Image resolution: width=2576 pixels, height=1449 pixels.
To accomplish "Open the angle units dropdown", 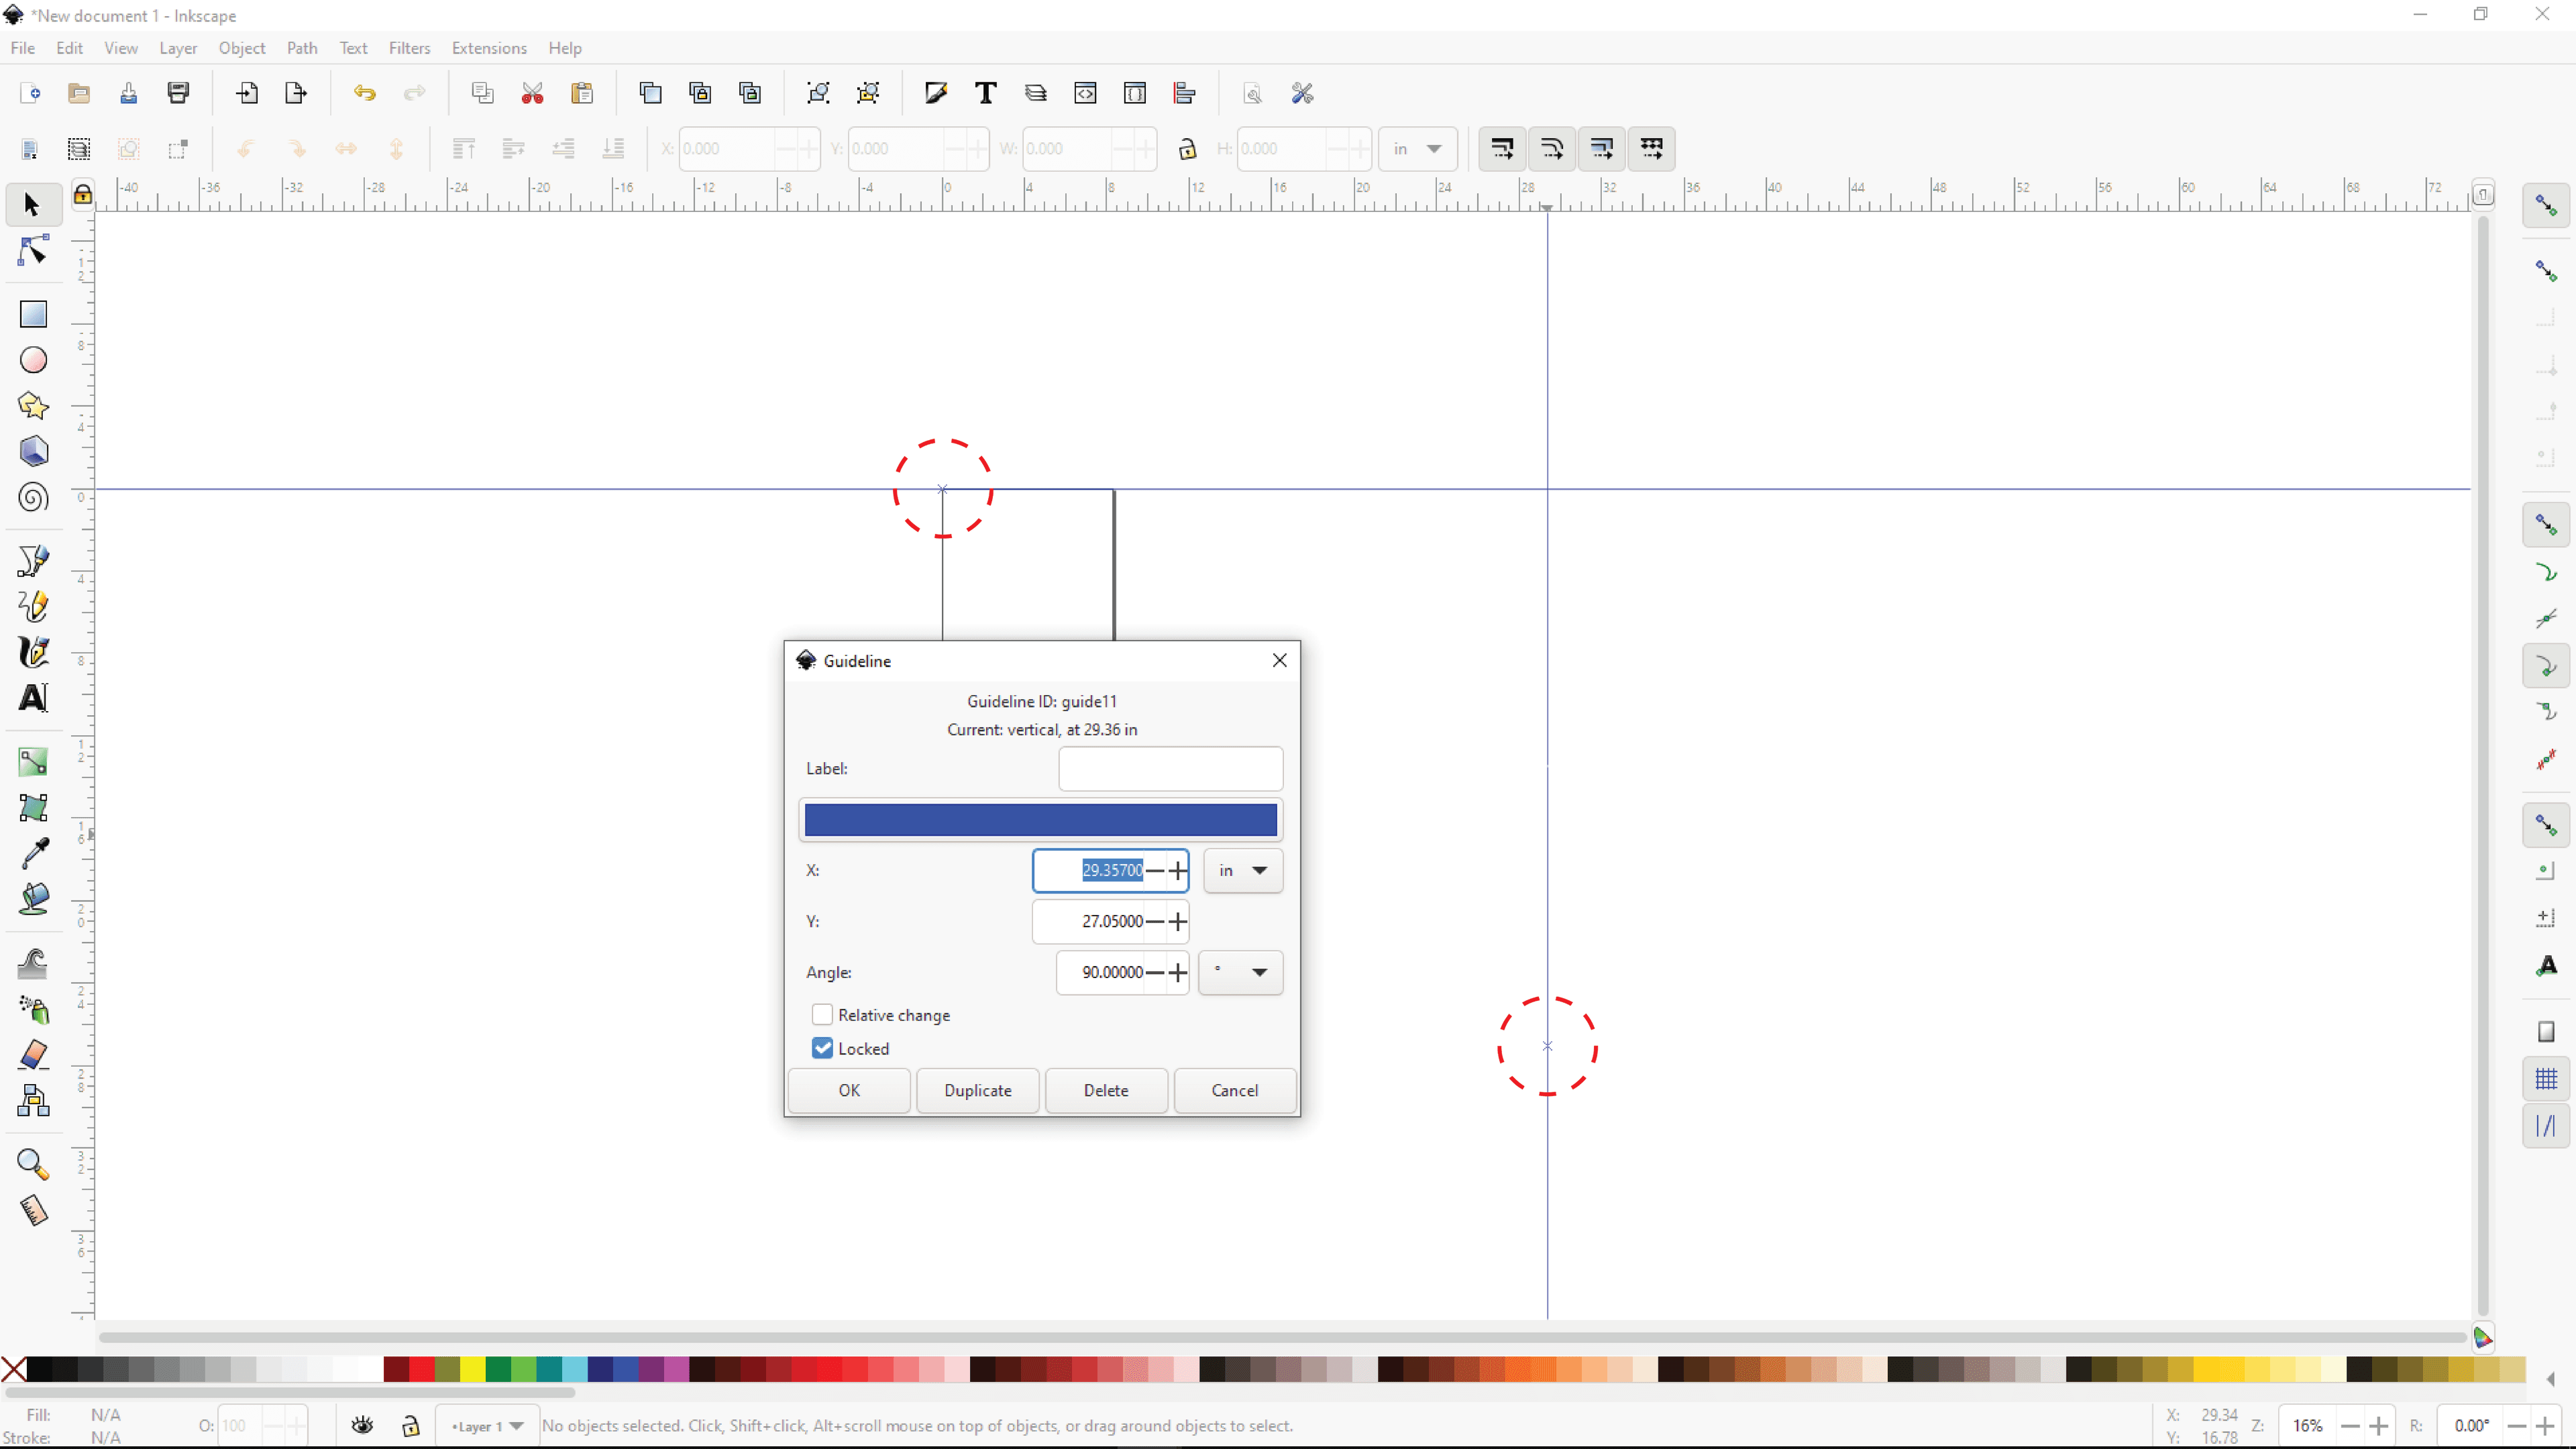I will (x=1240, y=971).
